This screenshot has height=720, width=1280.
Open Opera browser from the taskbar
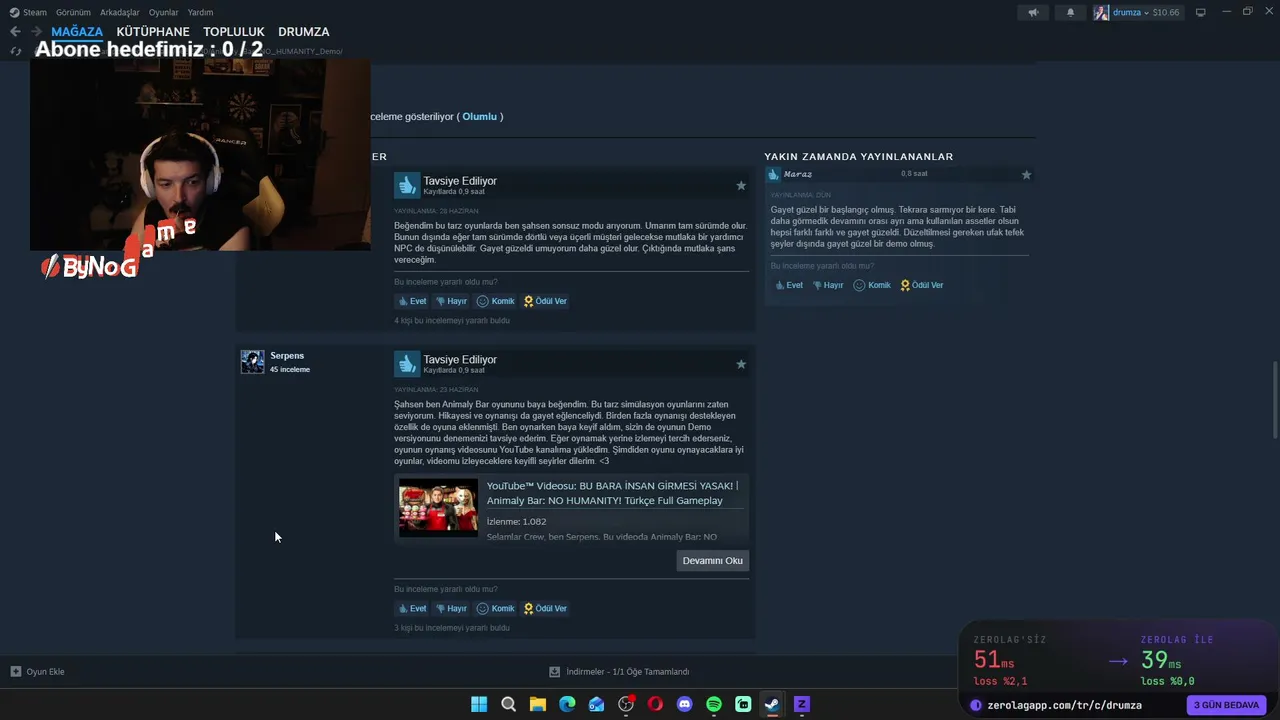click(655, 704)
